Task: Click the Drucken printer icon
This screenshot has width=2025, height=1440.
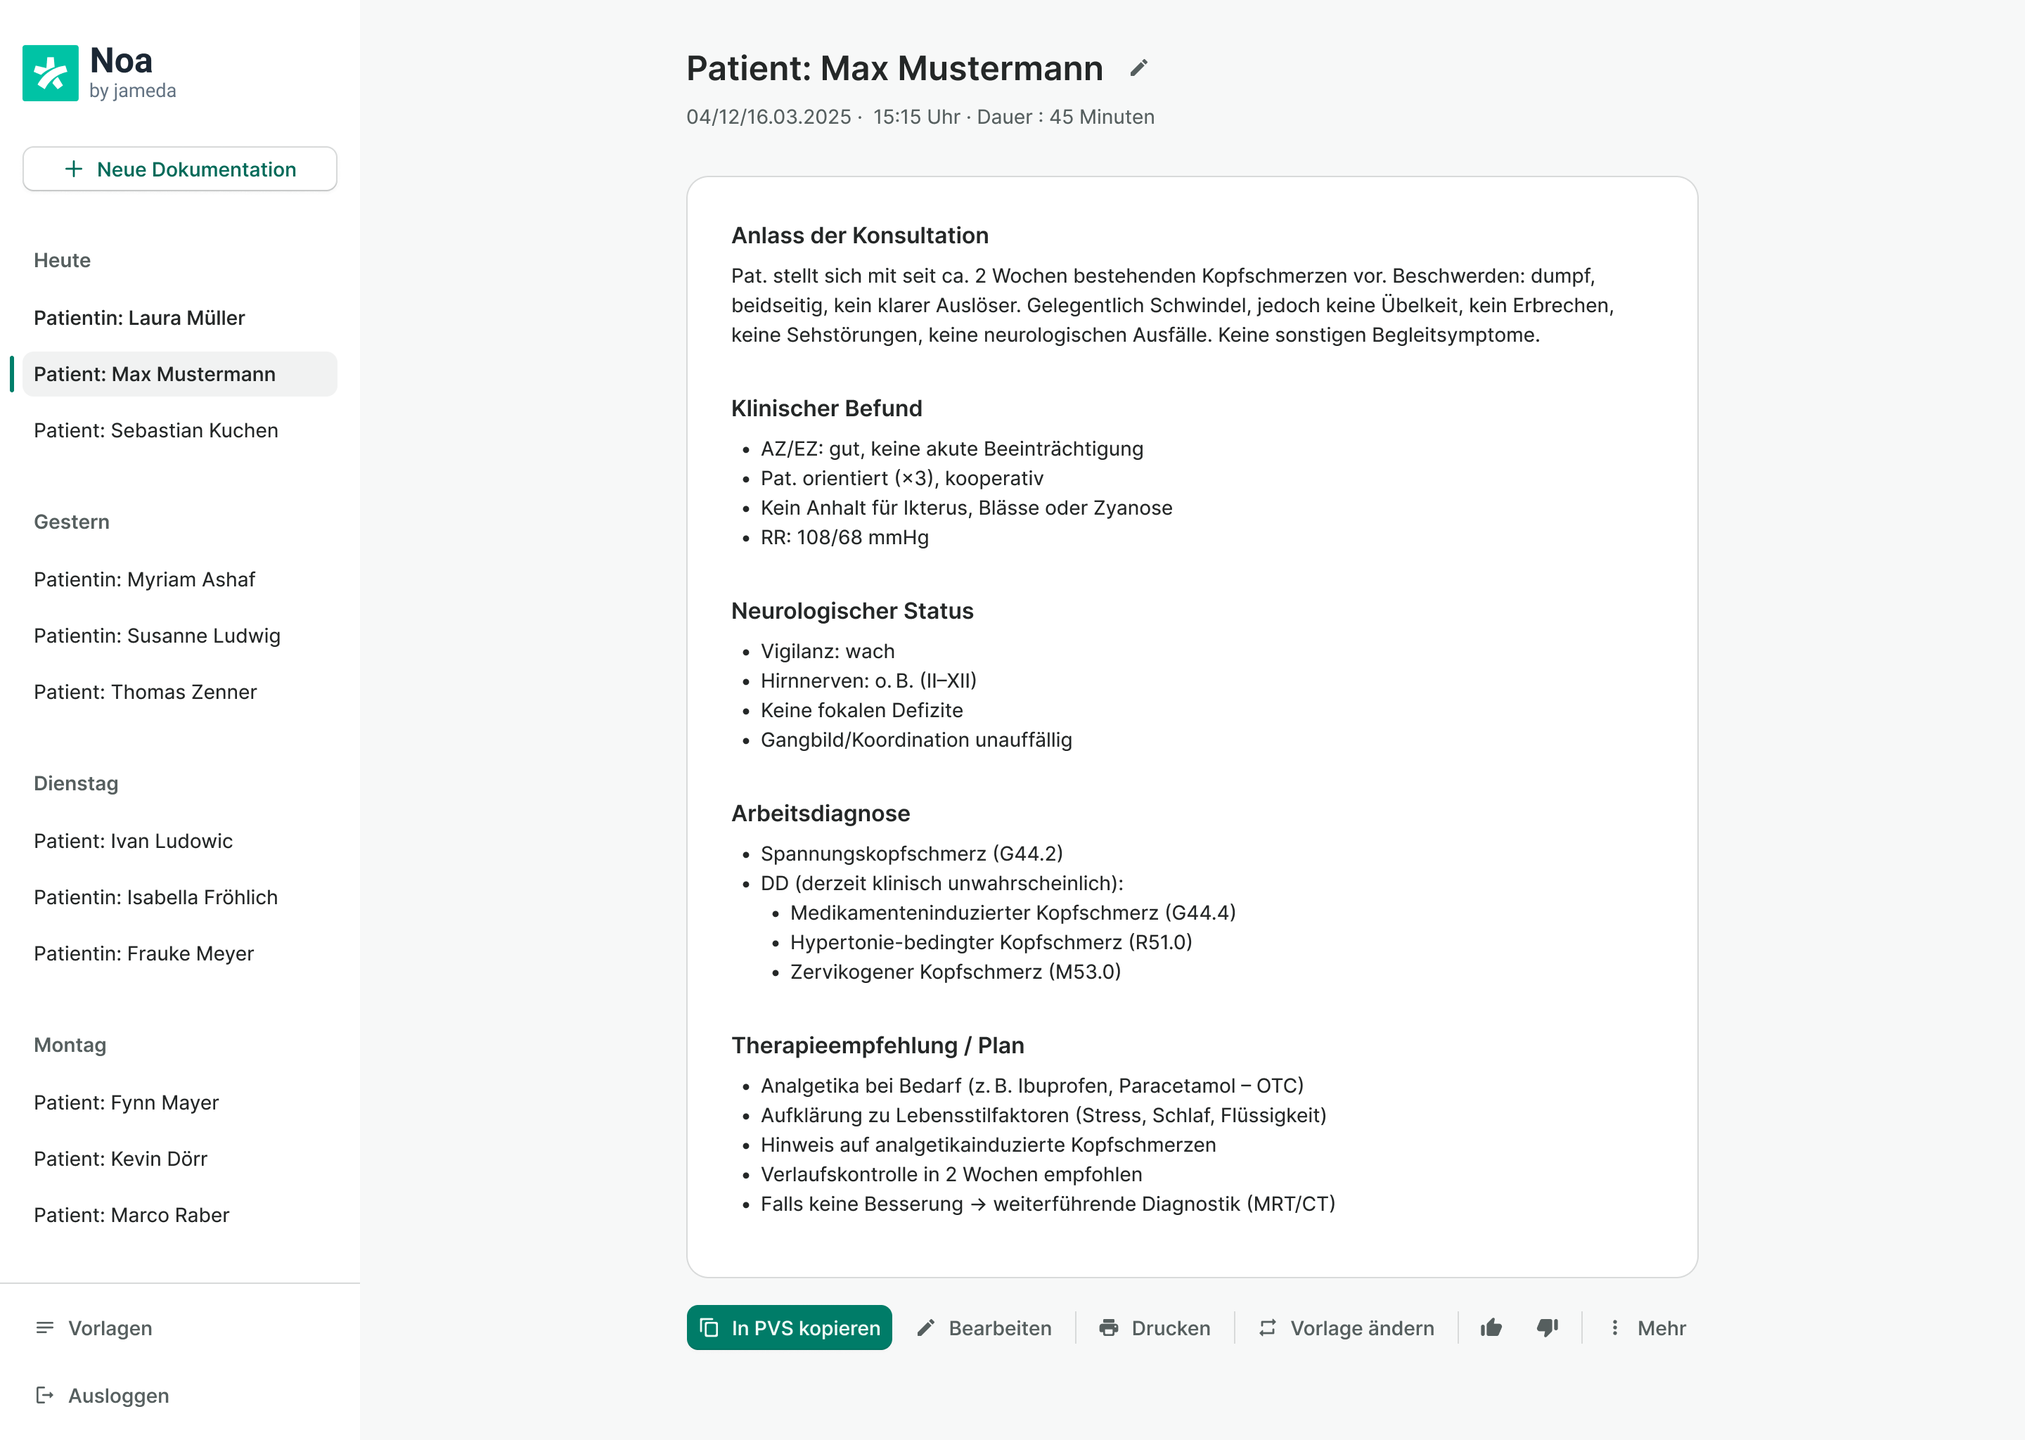Action: [x=1108, y=1328]
